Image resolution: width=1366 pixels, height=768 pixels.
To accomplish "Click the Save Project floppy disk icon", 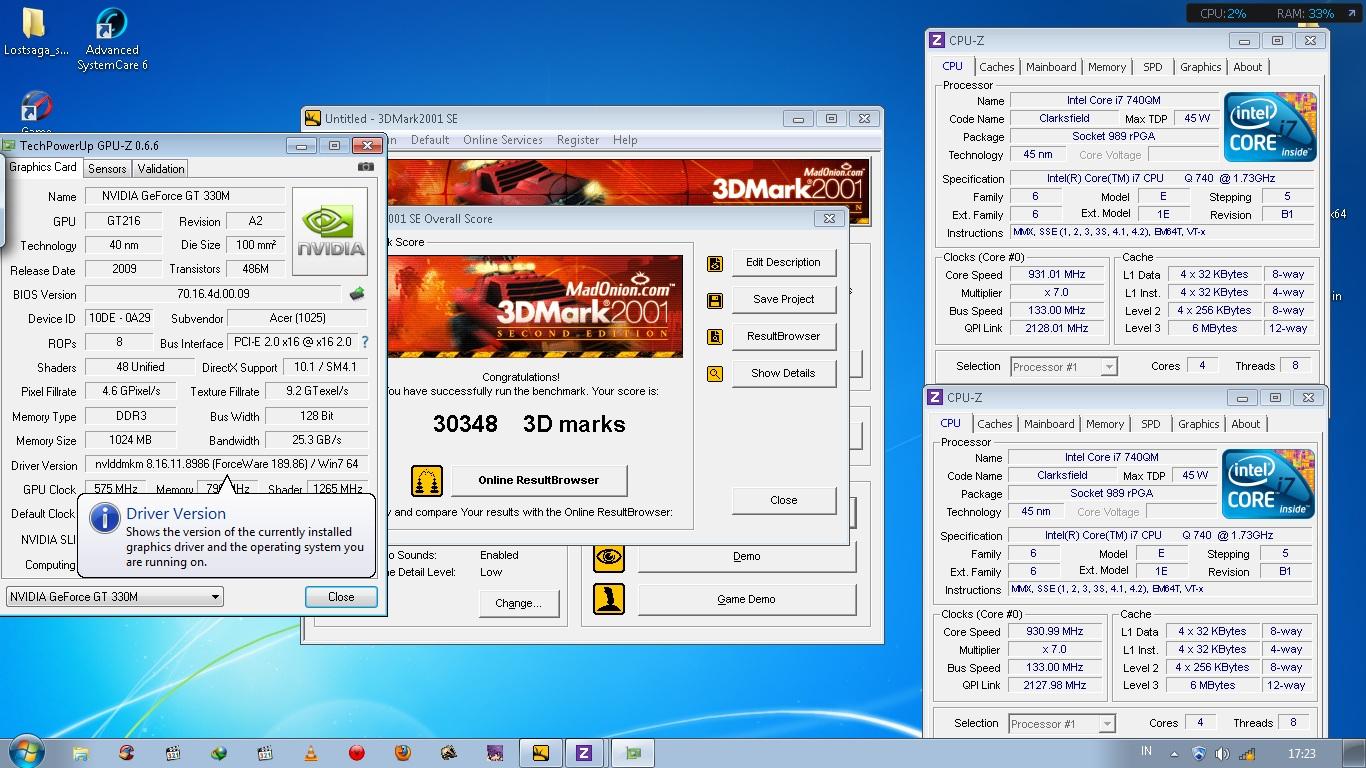I will [x=715, y=300].
